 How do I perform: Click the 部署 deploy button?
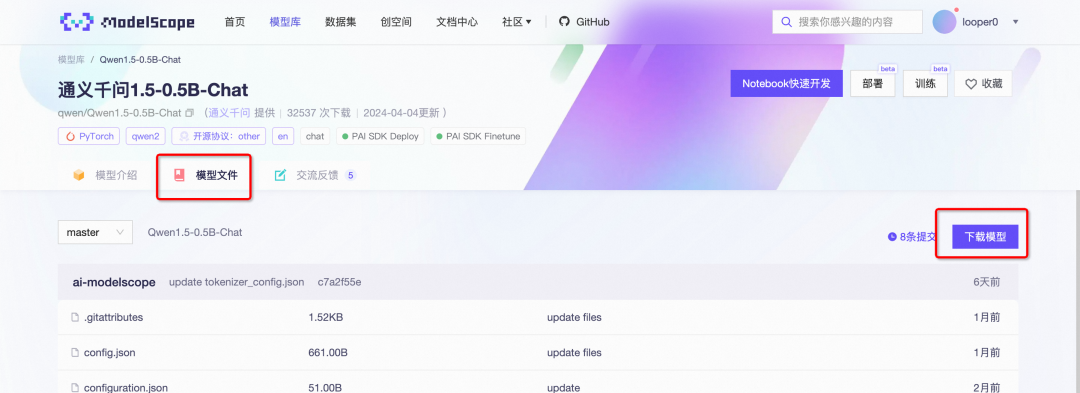tap(873, 84)
